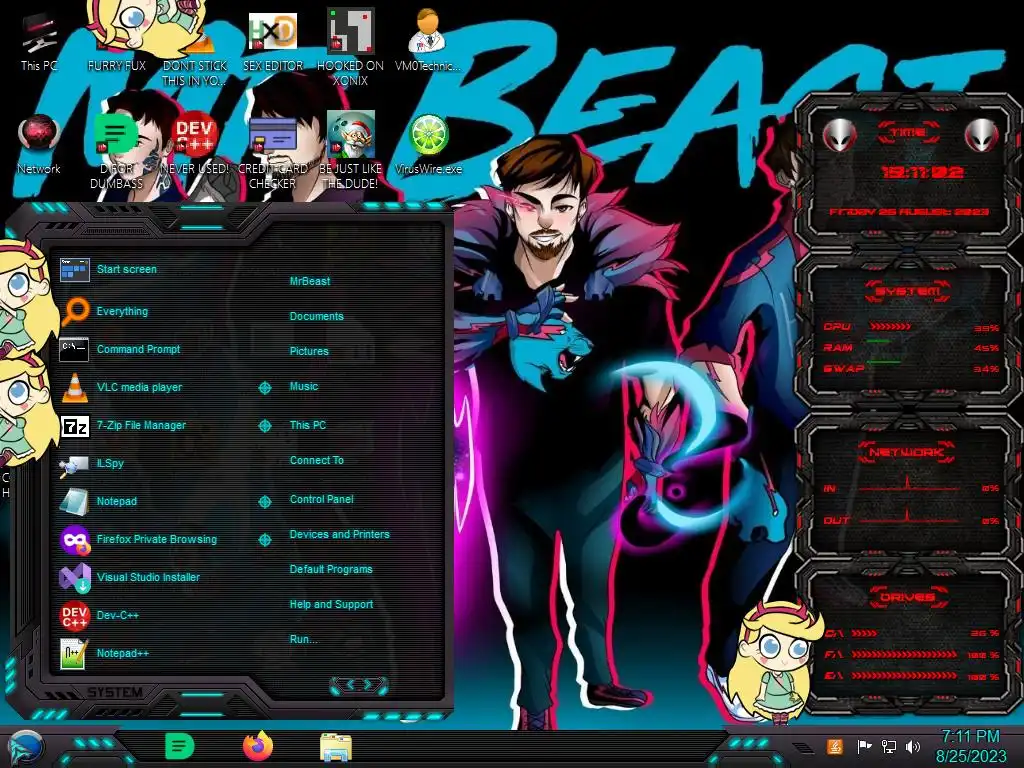Click the C:\ drive usage bar
This screenshot has width=1024, height=768.
865,633
